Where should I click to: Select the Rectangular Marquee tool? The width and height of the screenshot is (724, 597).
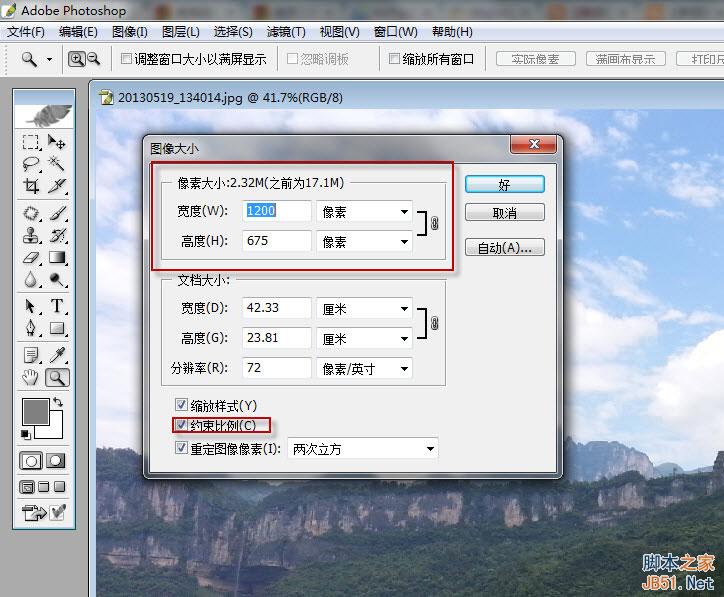[x=31, y=142]
